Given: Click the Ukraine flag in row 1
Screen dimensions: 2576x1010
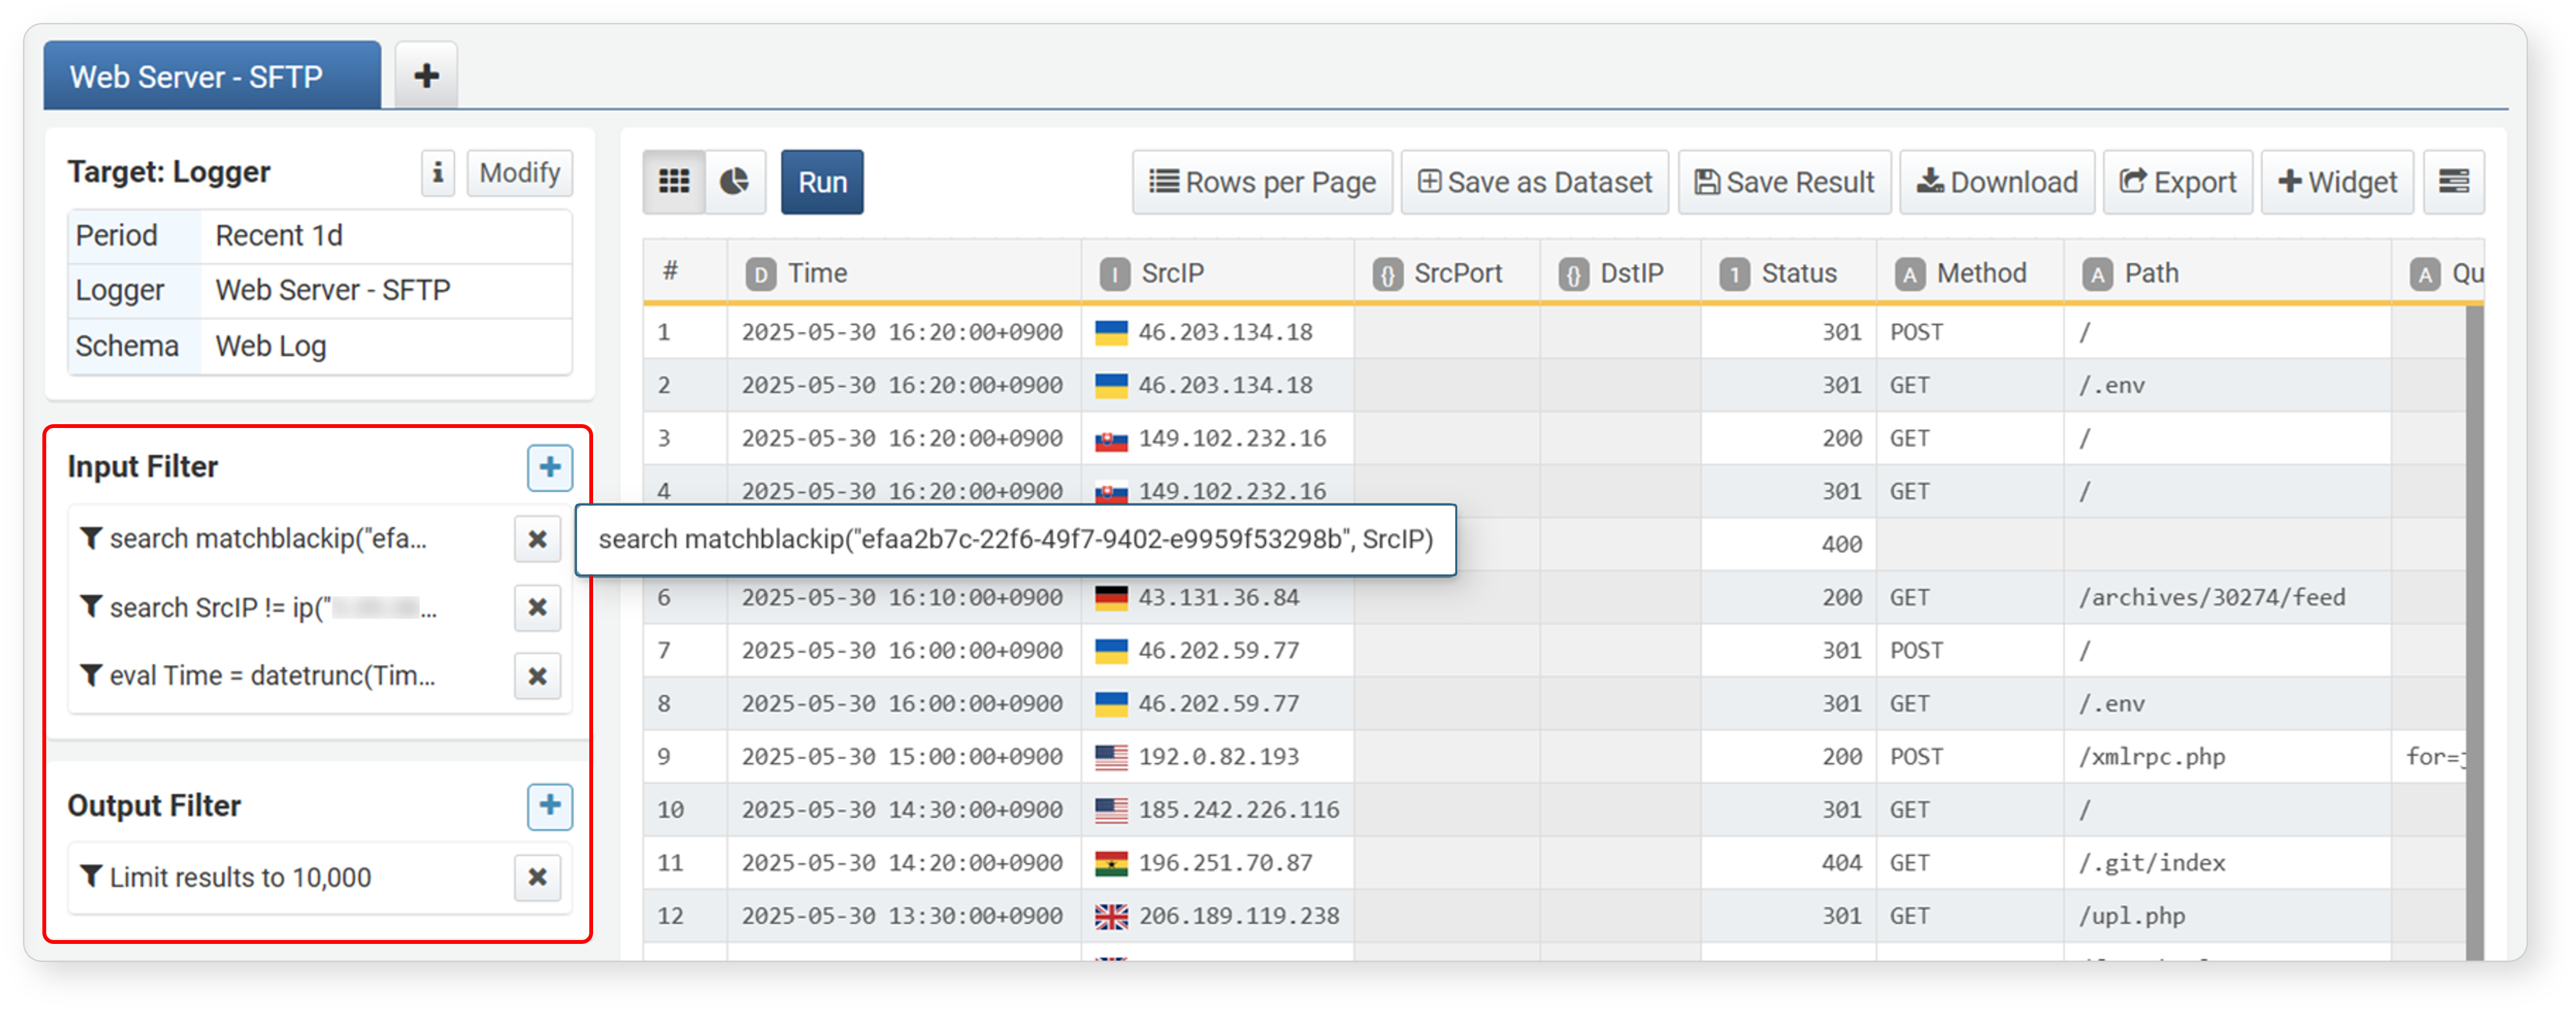Looking at the screenshot, I should click(x=1111, y=332).
